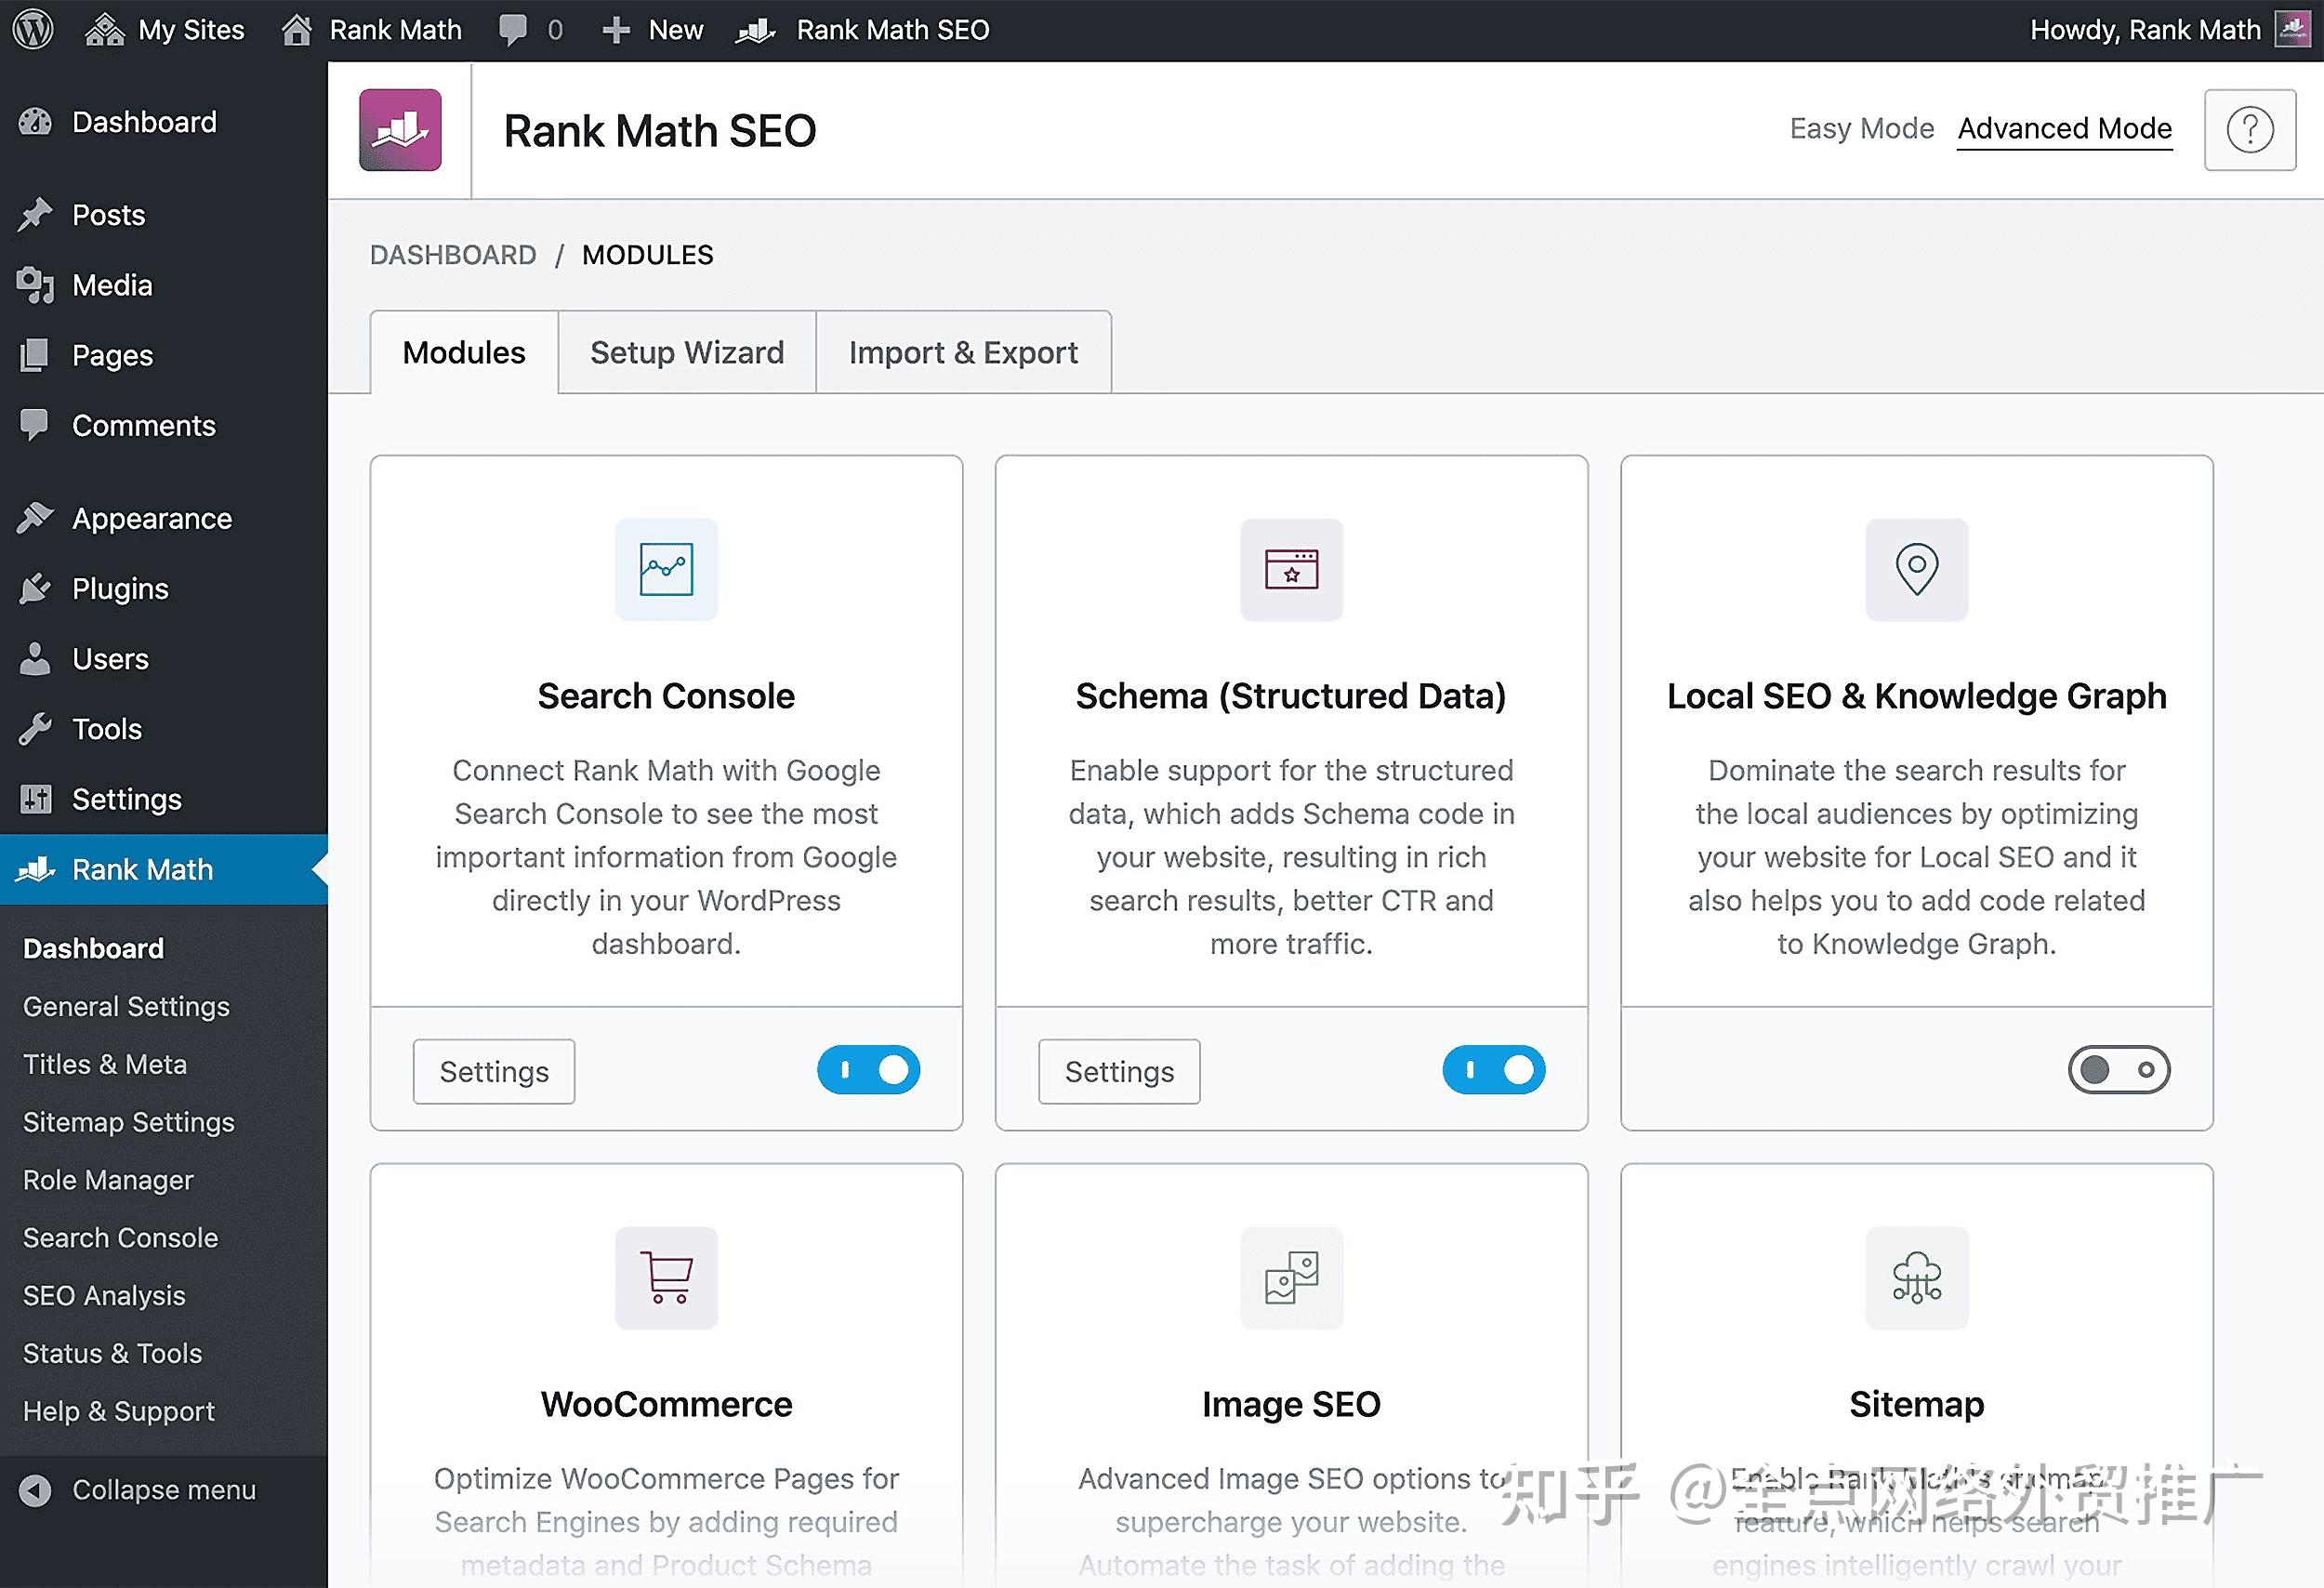Image resolution: width=2324 pixels, height=1588 pixels.
Task: Open Sitemap Settings submenu
Action: (x=129, y=1122)
